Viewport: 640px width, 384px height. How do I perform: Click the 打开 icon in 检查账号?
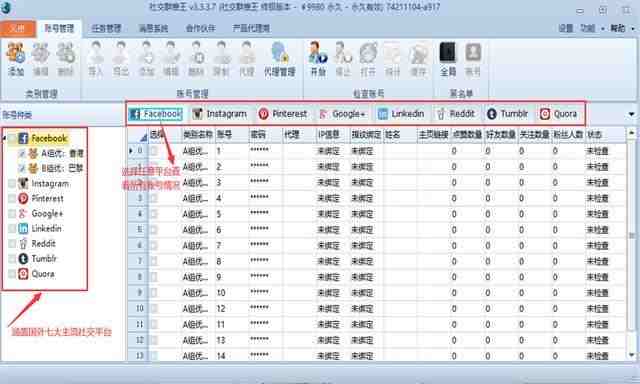[x=368, y=59]
